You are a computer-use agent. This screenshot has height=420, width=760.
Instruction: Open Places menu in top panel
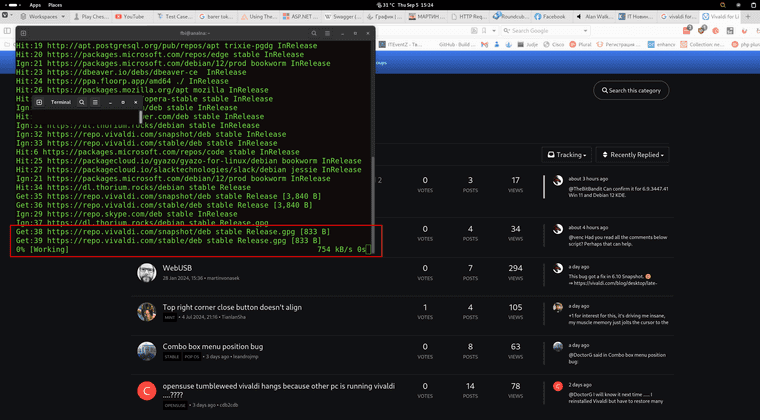pos(55,5)
